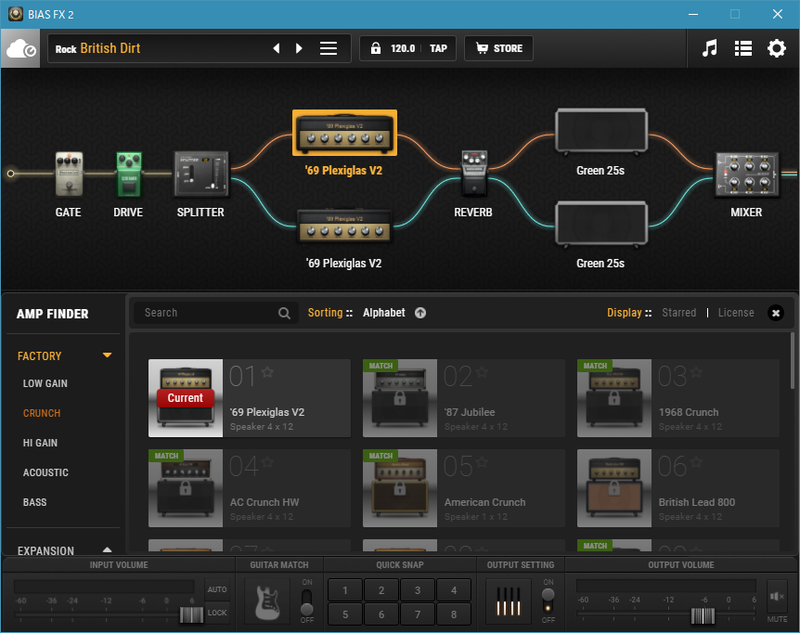Enable AUTO input volume

217,590
